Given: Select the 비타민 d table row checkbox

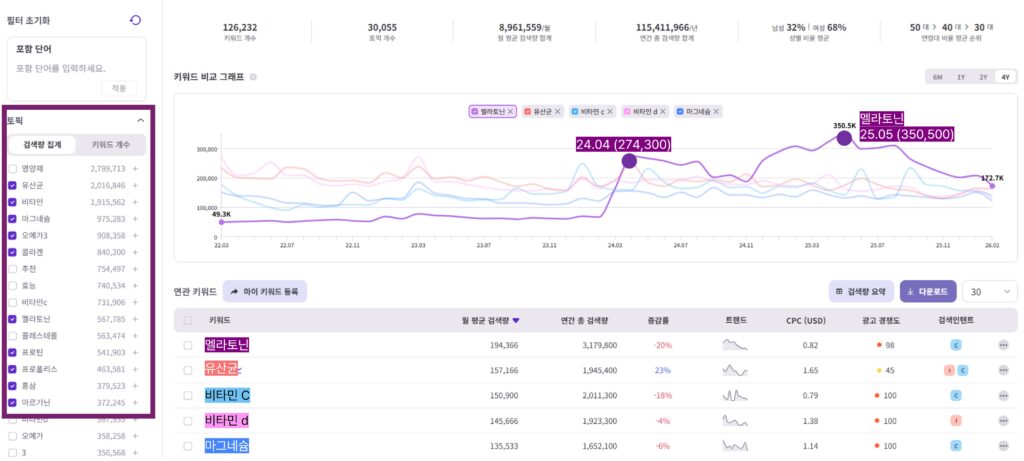Looking at the screenshot, I should click(x=187, y=420).
